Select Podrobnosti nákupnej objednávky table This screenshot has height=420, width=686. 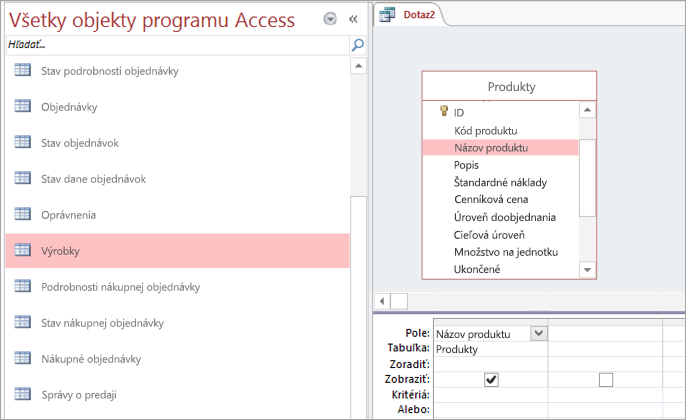pos(177,287)
